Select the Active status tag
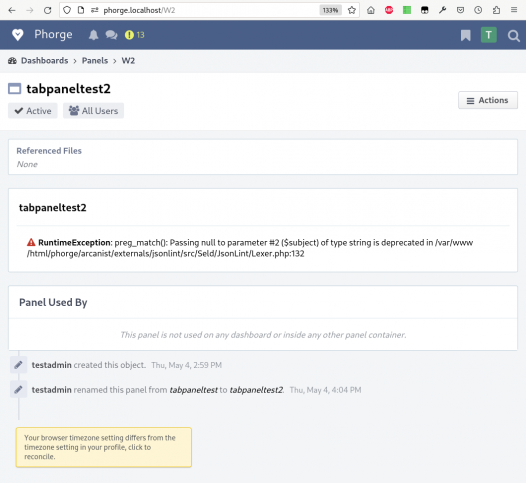This screenshot has height=483, width=526. coord(33,111)
